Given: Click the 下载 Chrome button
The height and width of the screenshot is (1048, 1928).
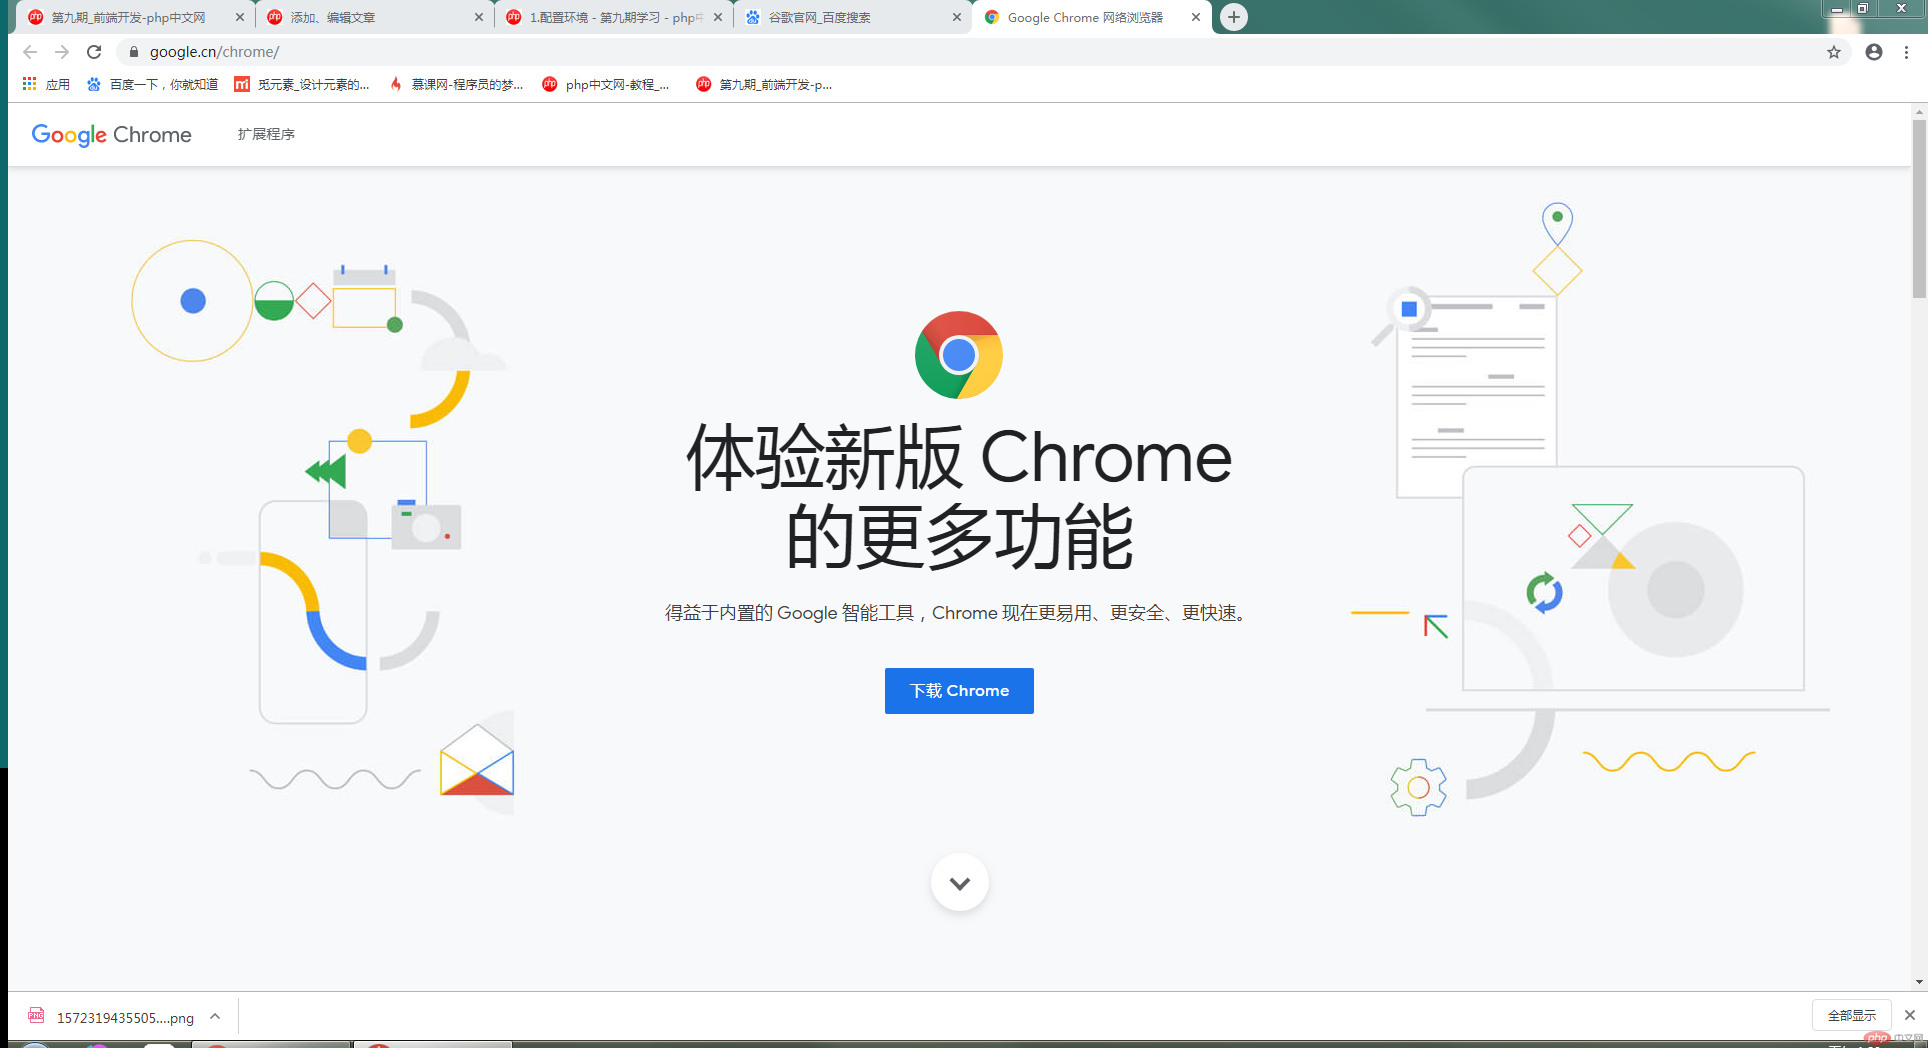Looking at the screenshot, I should [x=959, y=691].
